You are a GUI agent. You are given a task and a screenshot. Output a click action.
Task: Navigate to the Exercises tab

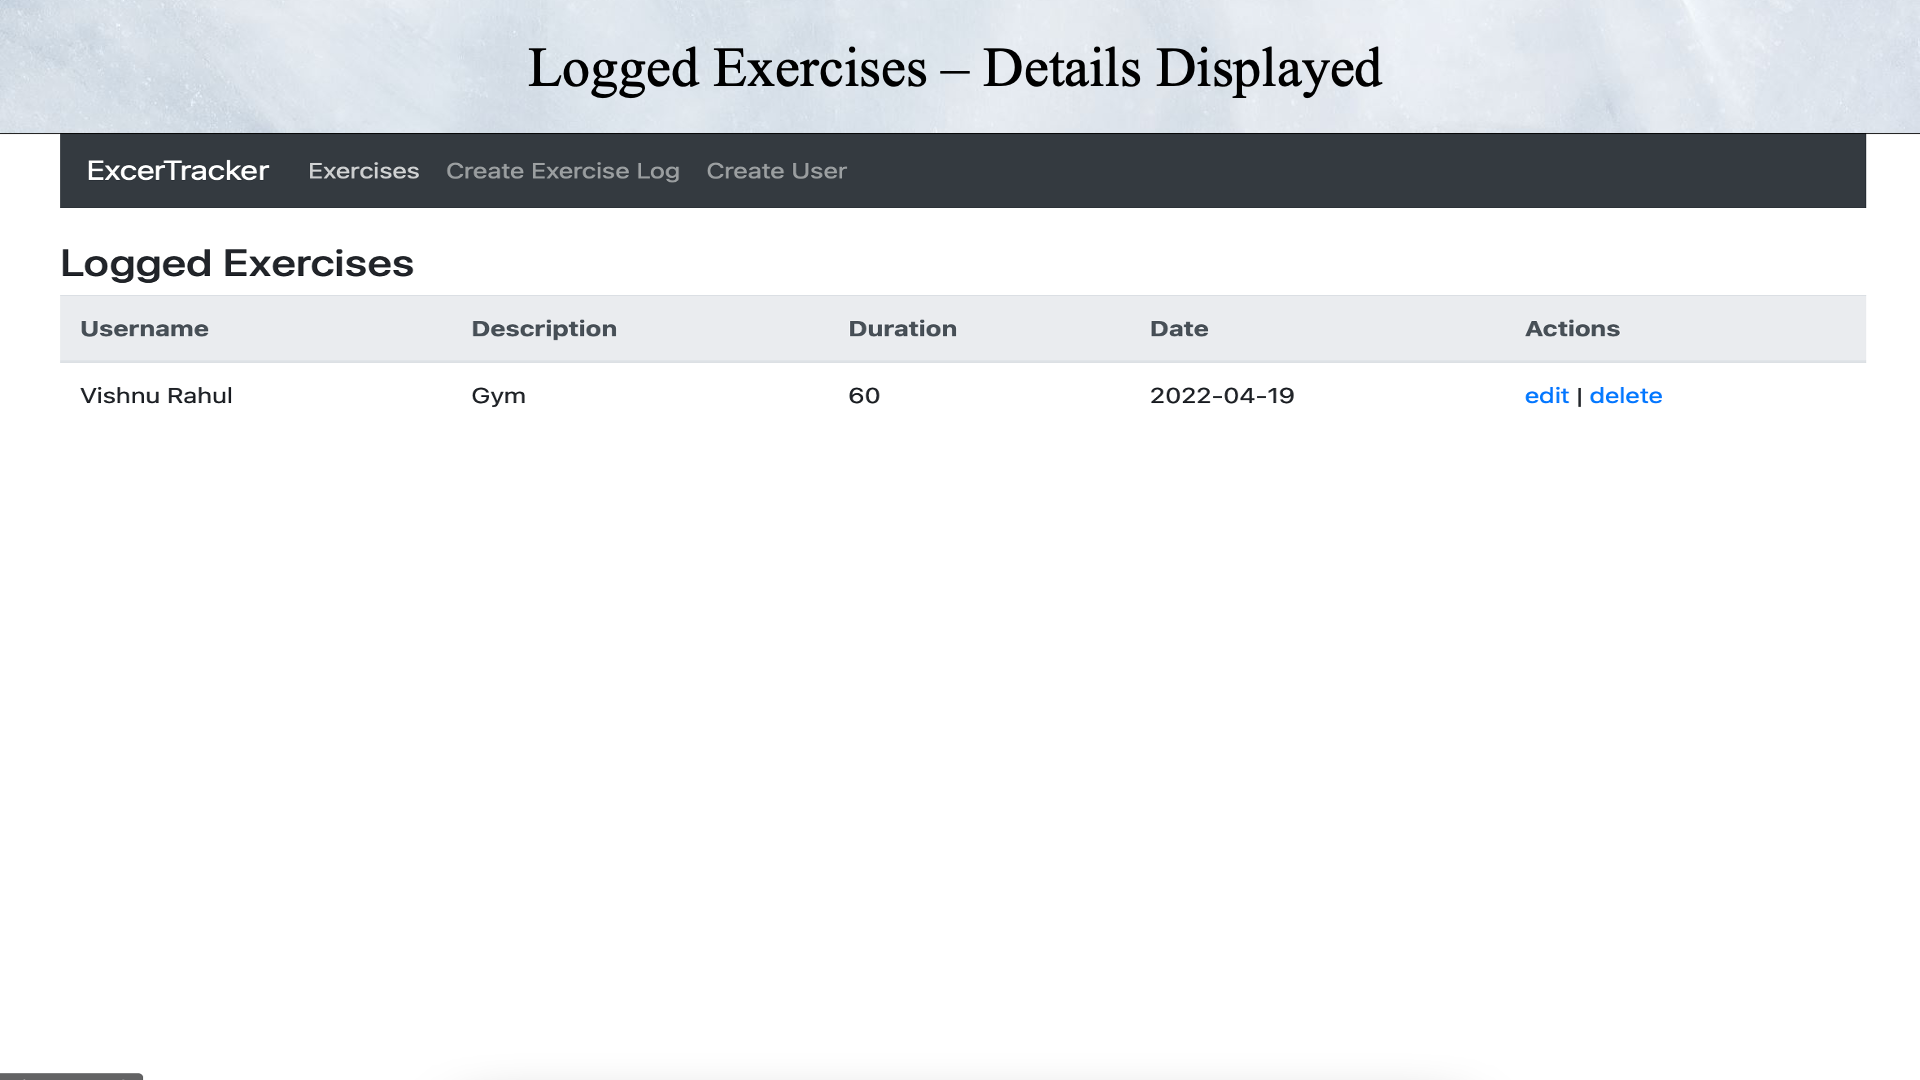pos(363,170)
